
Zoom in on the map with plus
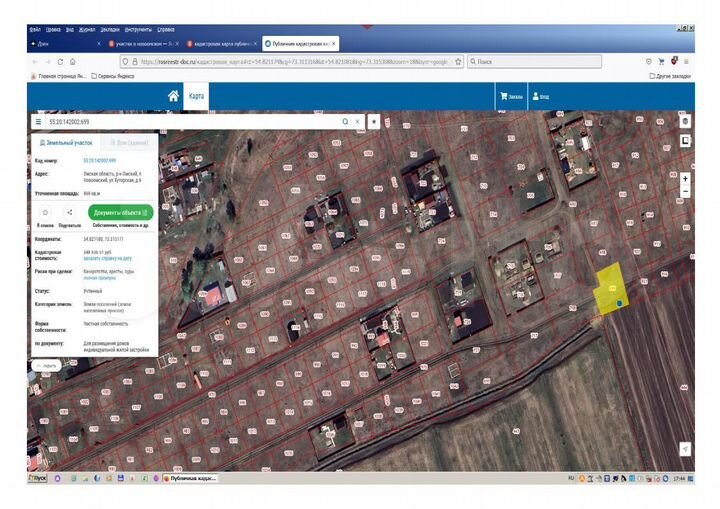pos(685,180)
